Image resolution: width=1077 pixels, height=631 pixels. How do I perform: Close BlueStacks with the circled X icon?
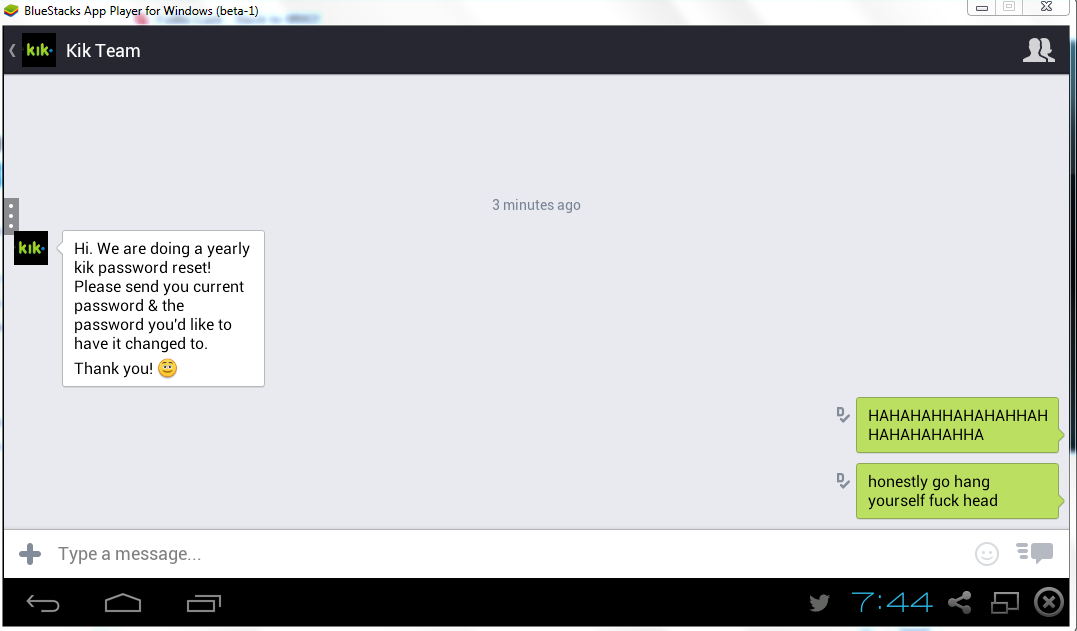[1049, 602]
